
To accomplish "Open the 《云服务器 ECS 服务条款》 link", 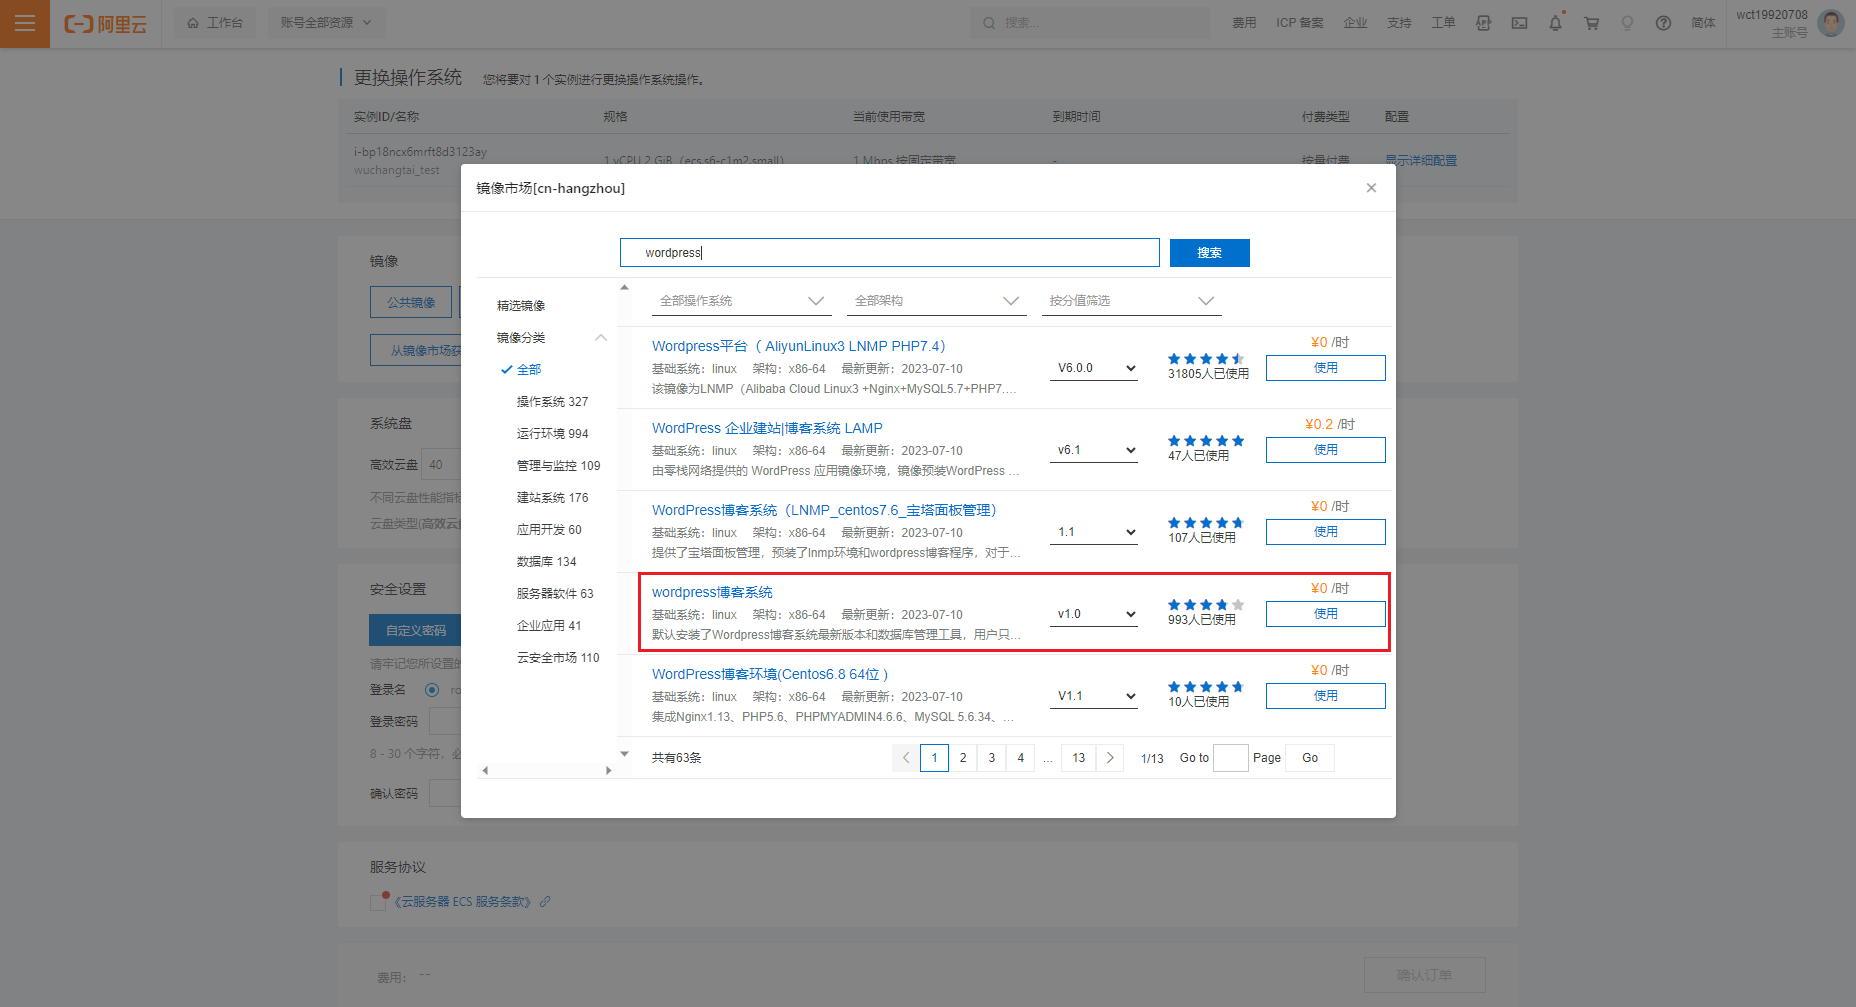I will (463, 902).
